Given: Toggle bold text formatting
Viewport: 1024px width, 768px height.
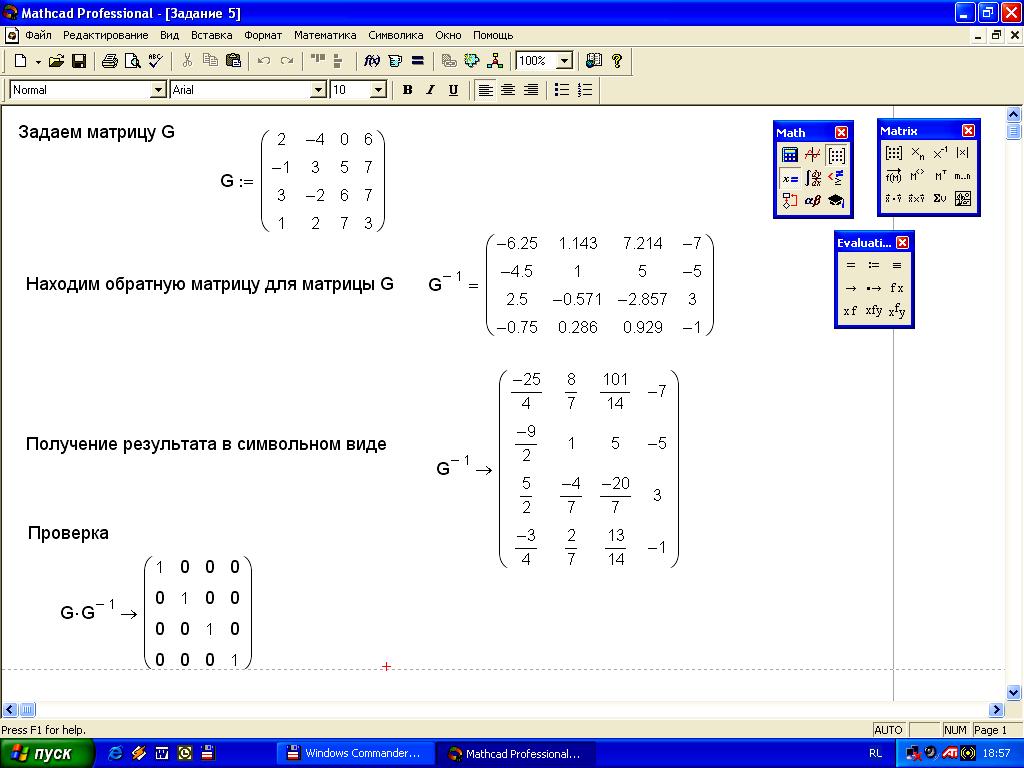Looking at the screenshot, I should tap(408, 90).
